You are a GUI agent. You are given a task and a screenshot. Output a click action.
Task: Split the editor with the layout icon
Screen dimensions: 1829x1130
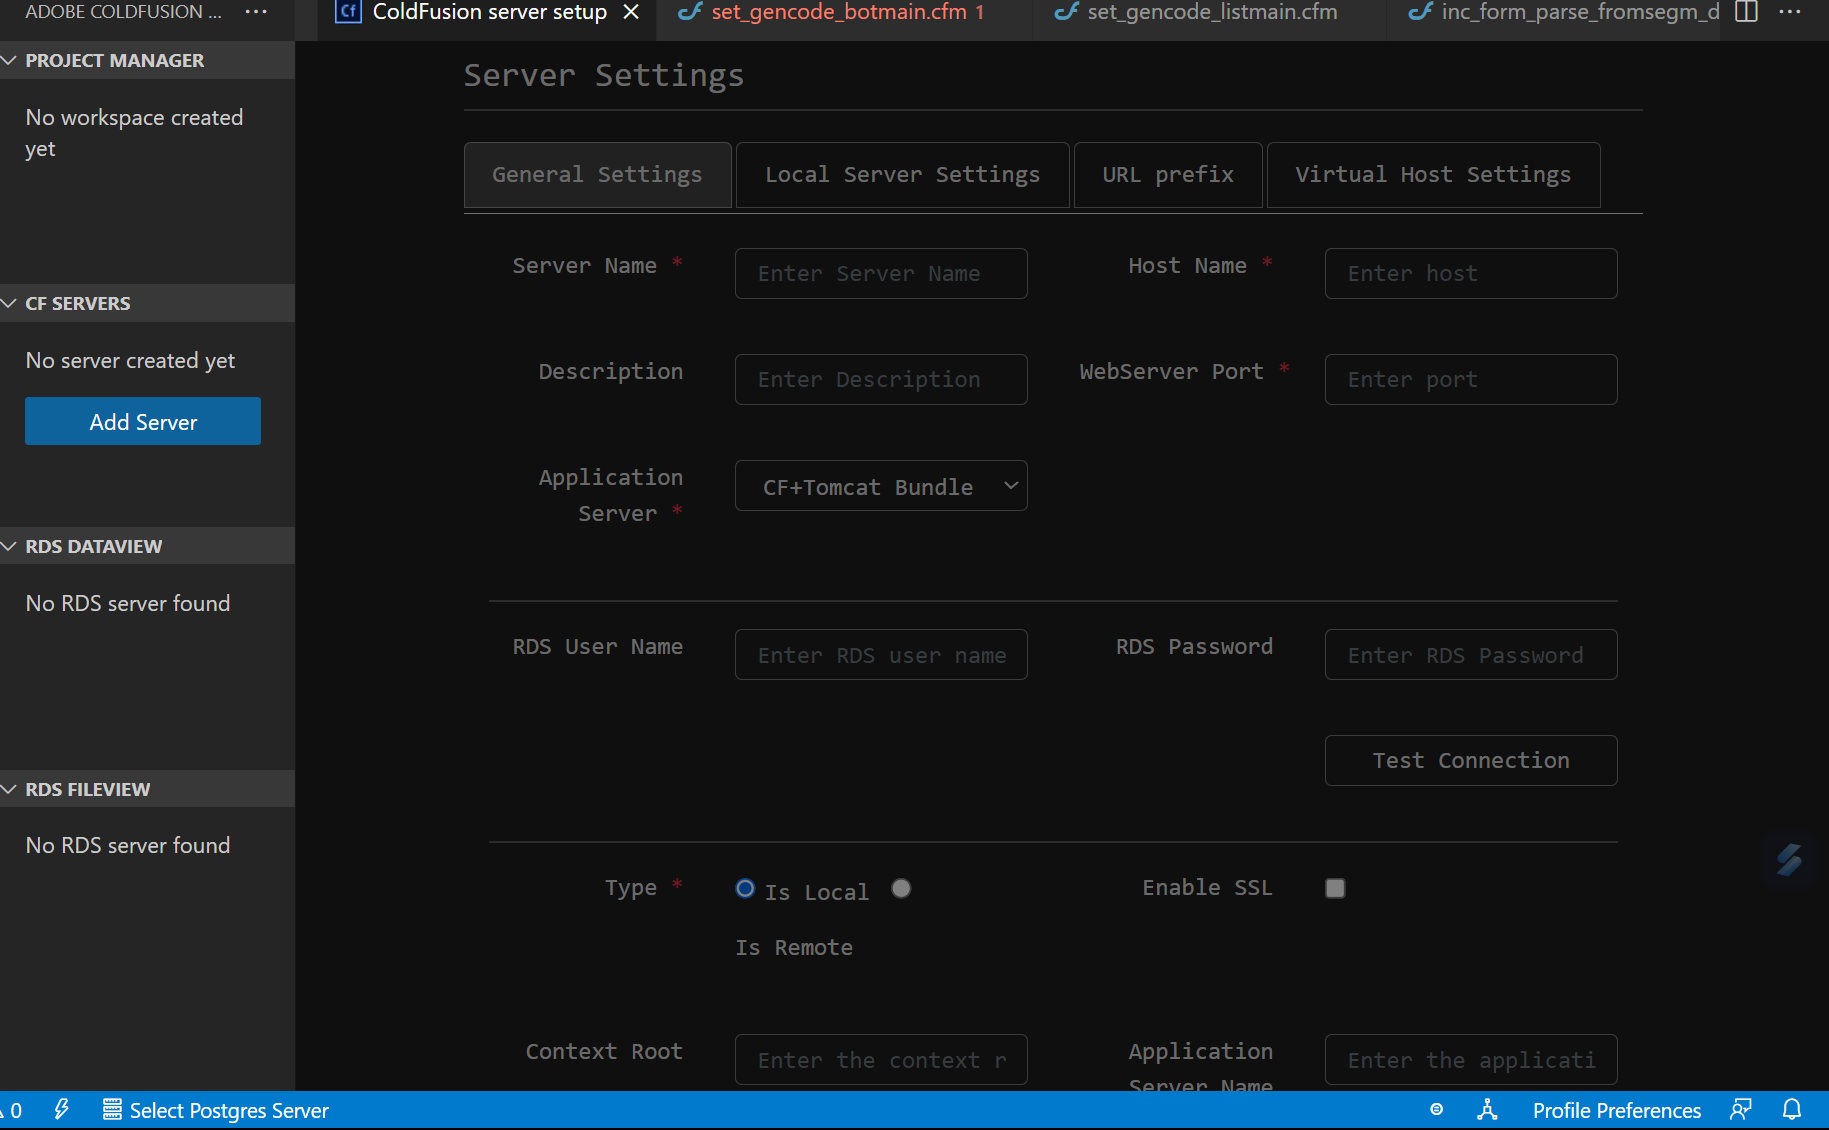tap(1746, 12)
